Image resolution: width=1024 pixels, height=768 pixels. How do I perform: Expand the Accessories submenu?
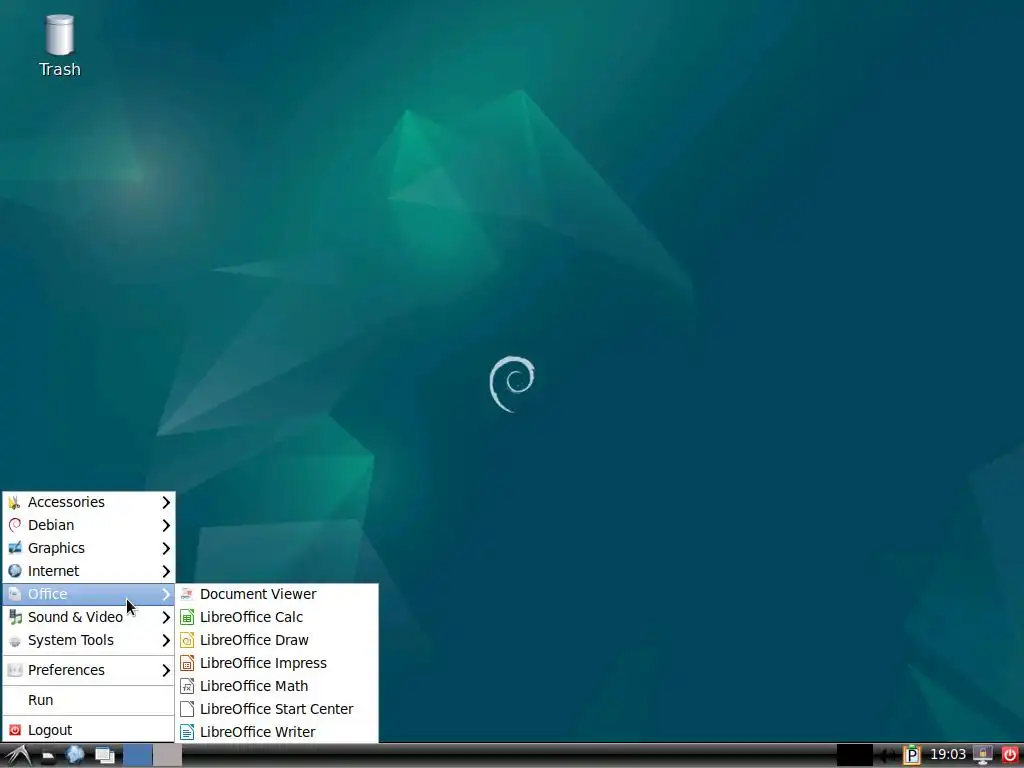click(x=89, y=502)
